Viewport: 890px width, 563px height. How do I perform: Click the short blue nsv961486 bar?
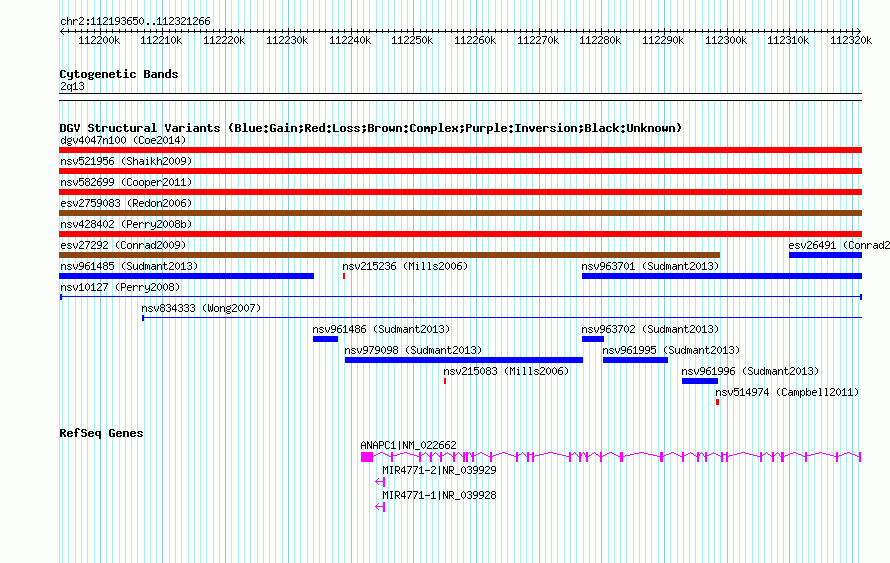click(325, 339)
